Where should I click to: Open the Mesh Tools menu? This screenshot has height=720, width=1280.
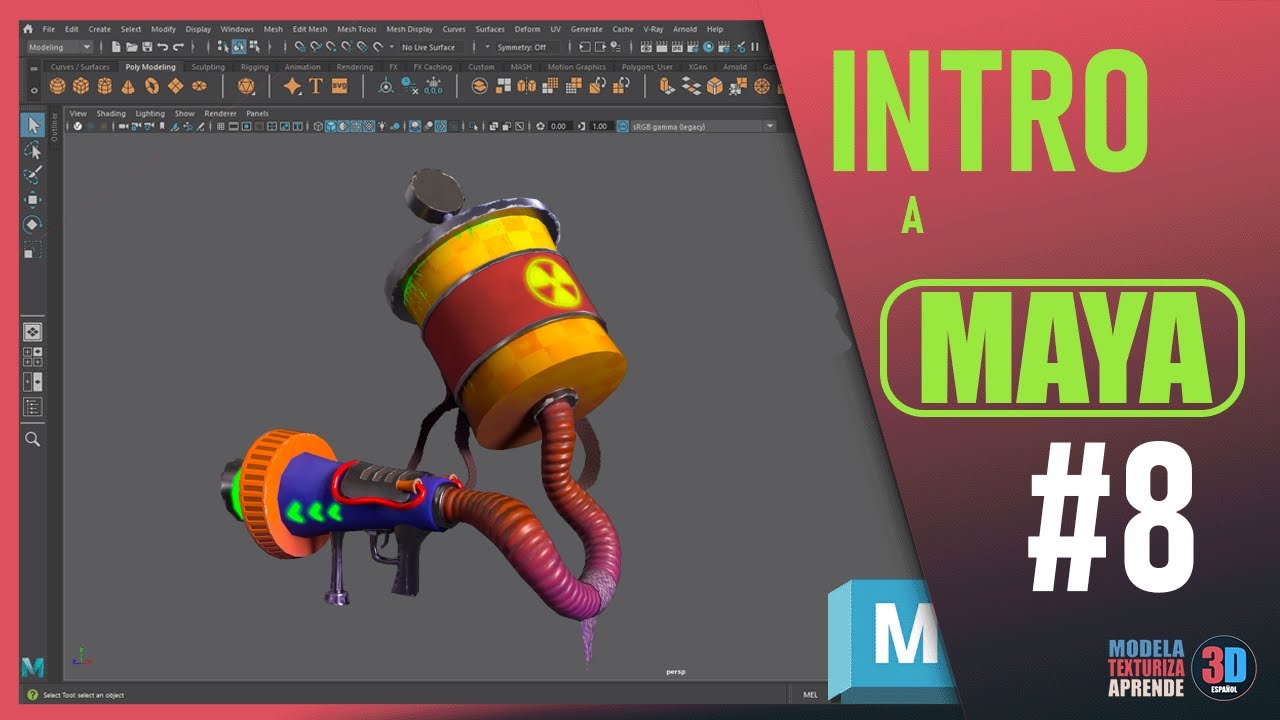pyautogui.click(x=357, y=29)
